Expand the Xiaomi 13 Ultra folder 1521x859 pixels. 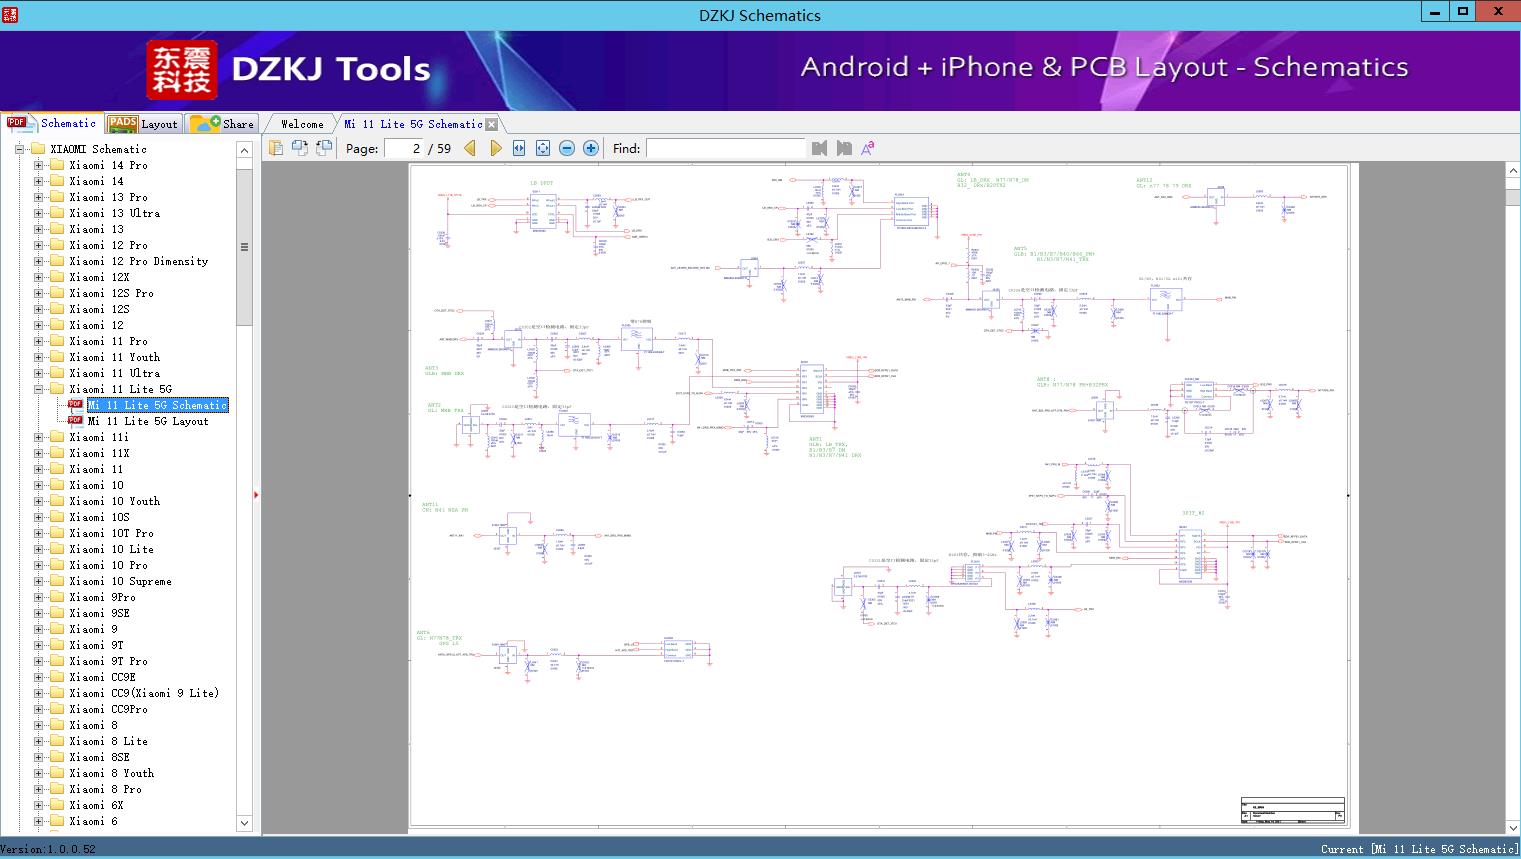[38, 213]
